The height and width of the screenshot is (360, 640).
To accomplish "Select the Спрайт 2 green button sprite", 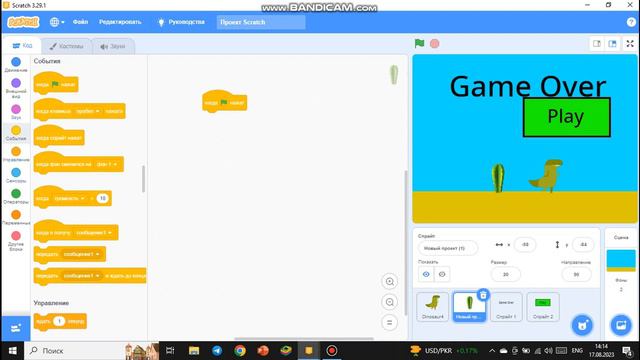I will coord(543,307).
